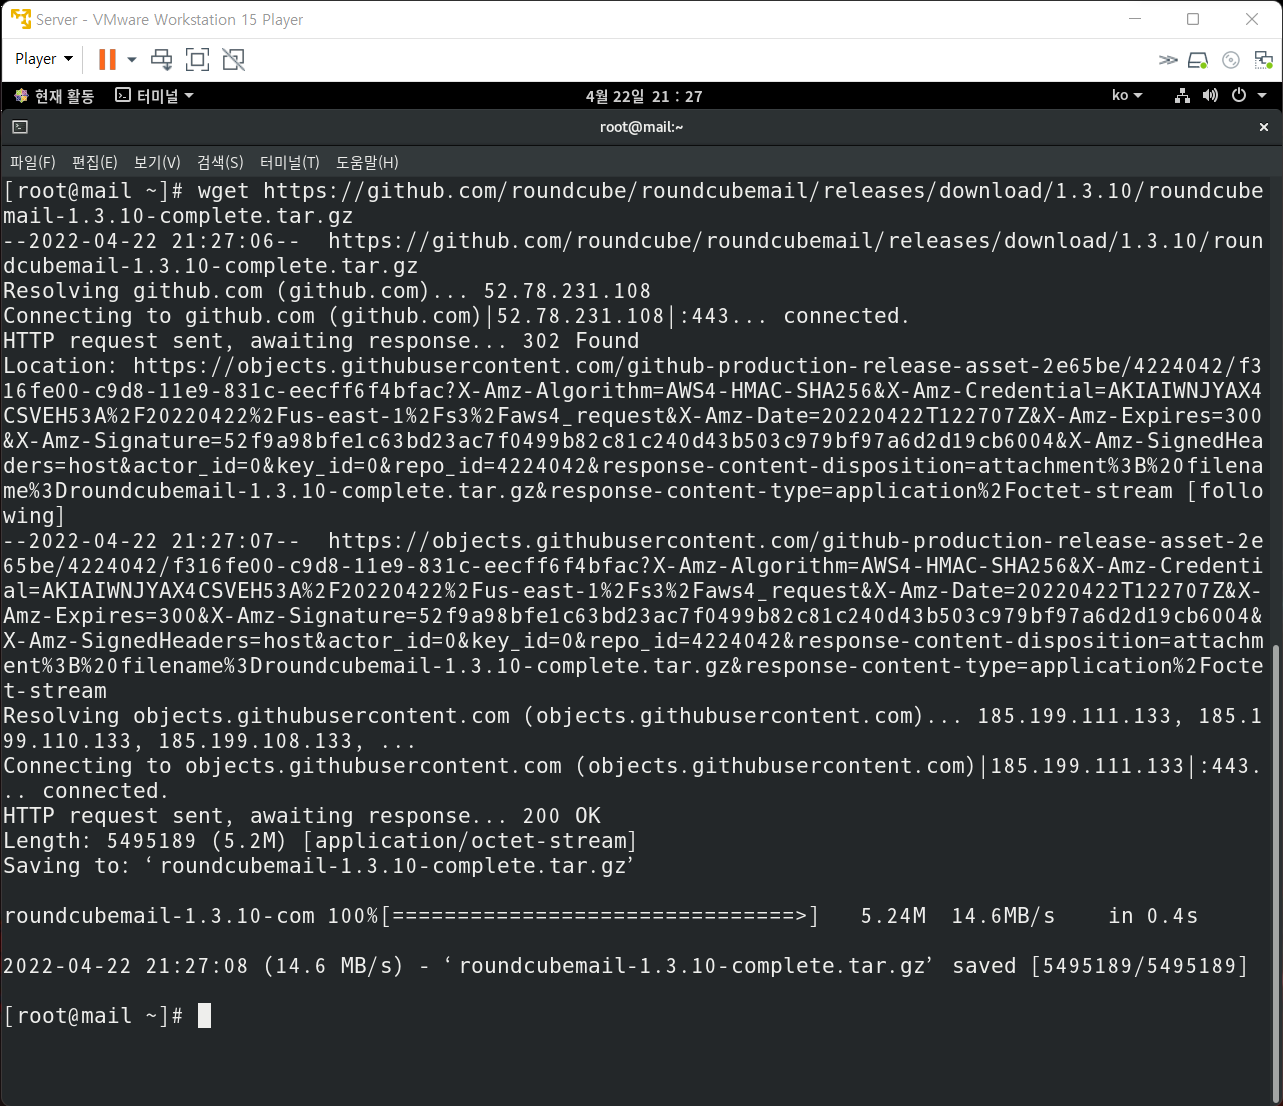Screen dimensions: 1283x1106
Task: Toggle Unity mode icon
Action: [234, 60]
